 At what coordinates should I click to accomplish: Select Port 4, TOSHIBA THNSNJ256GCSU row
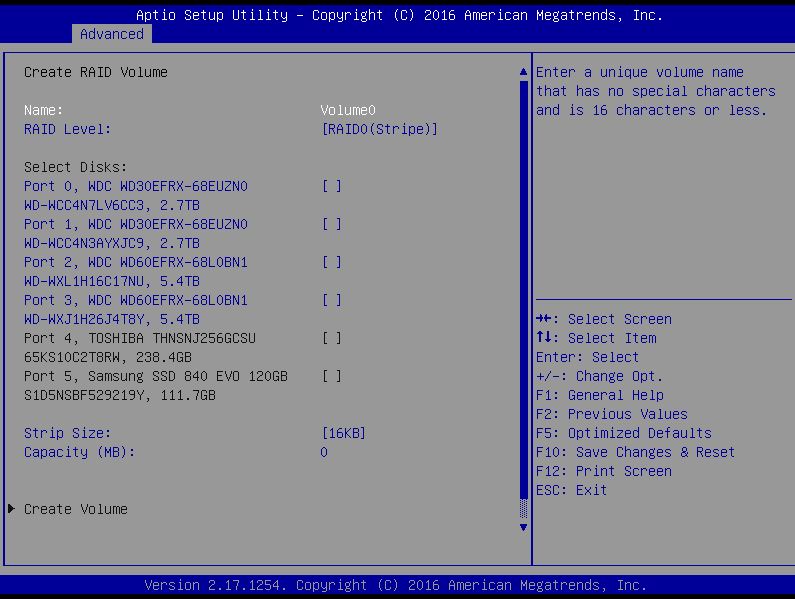pos(140,338)
